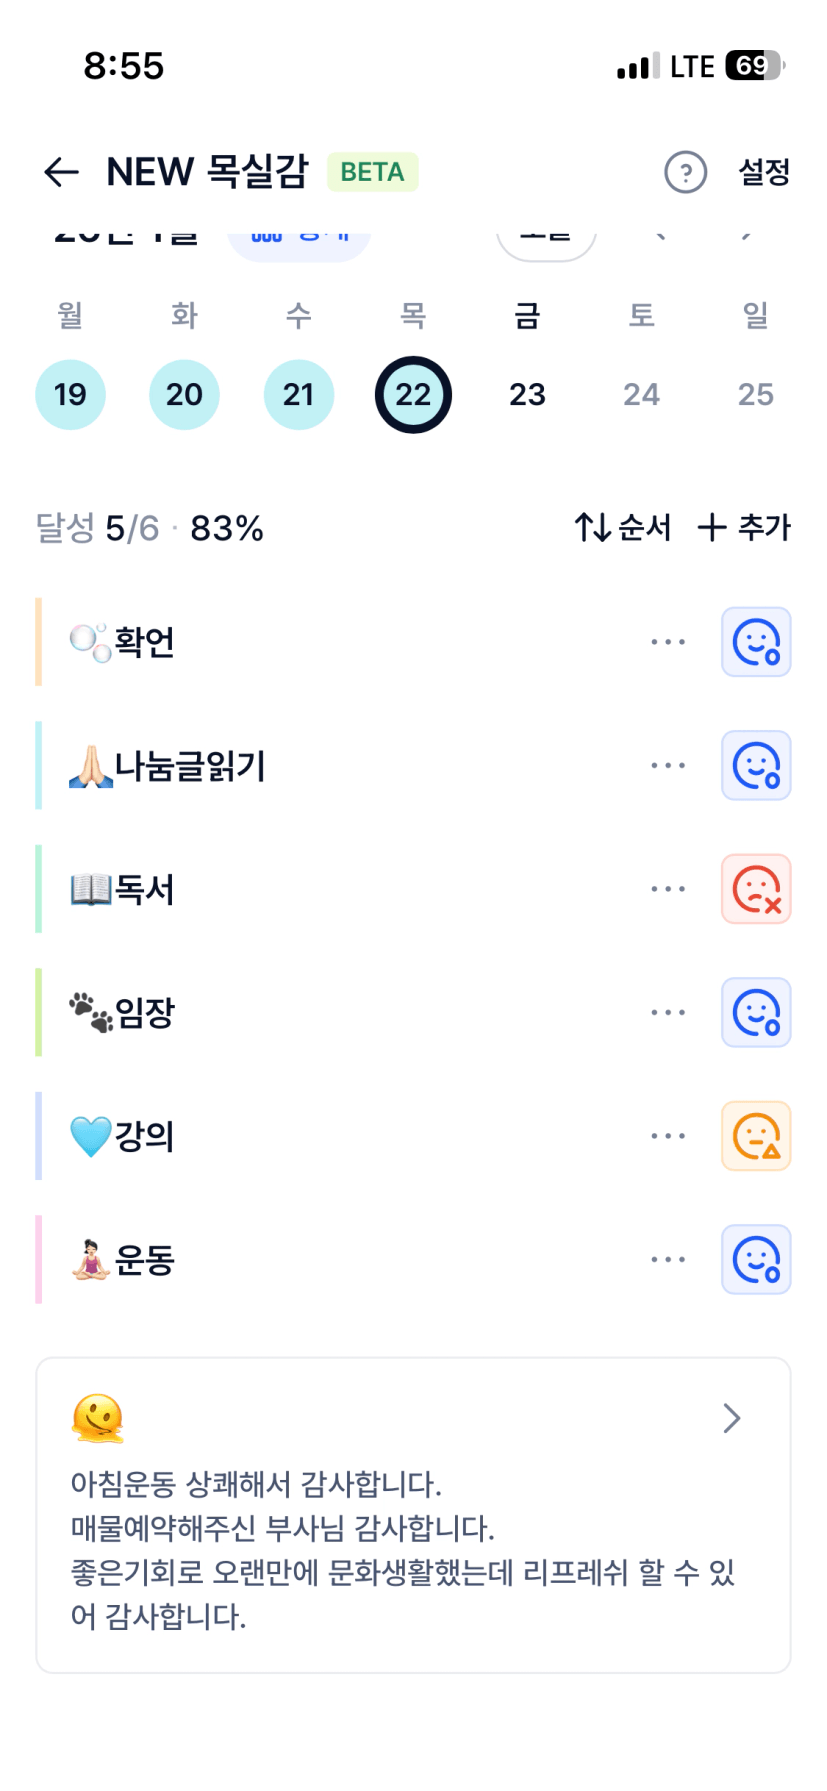Tap the book icon next to 독서
This screenshot has width=827, height=1791.
point(90,889)
